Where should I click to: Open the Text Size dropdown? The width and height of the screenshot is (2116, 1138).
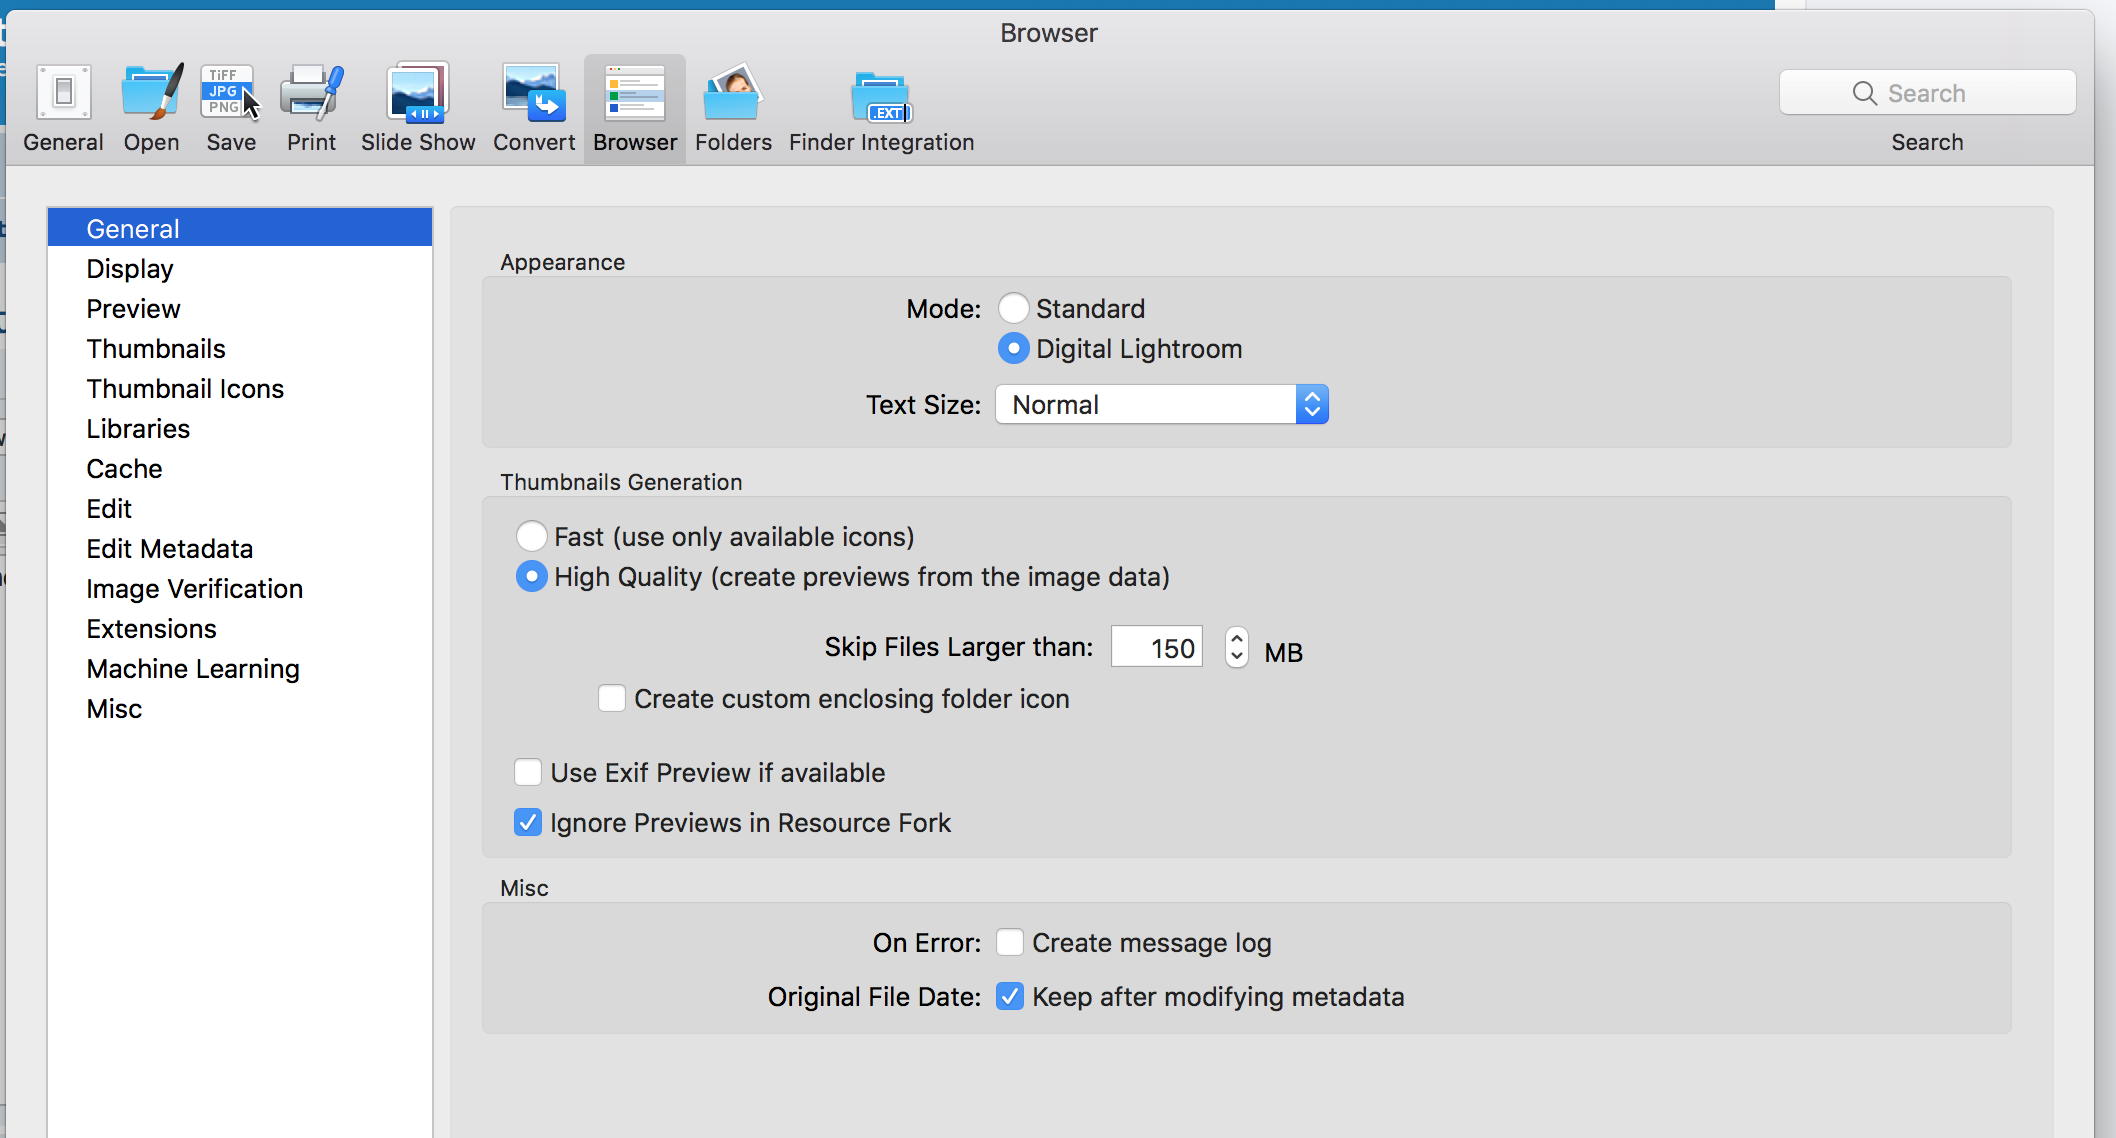[x=1159, y=405]
